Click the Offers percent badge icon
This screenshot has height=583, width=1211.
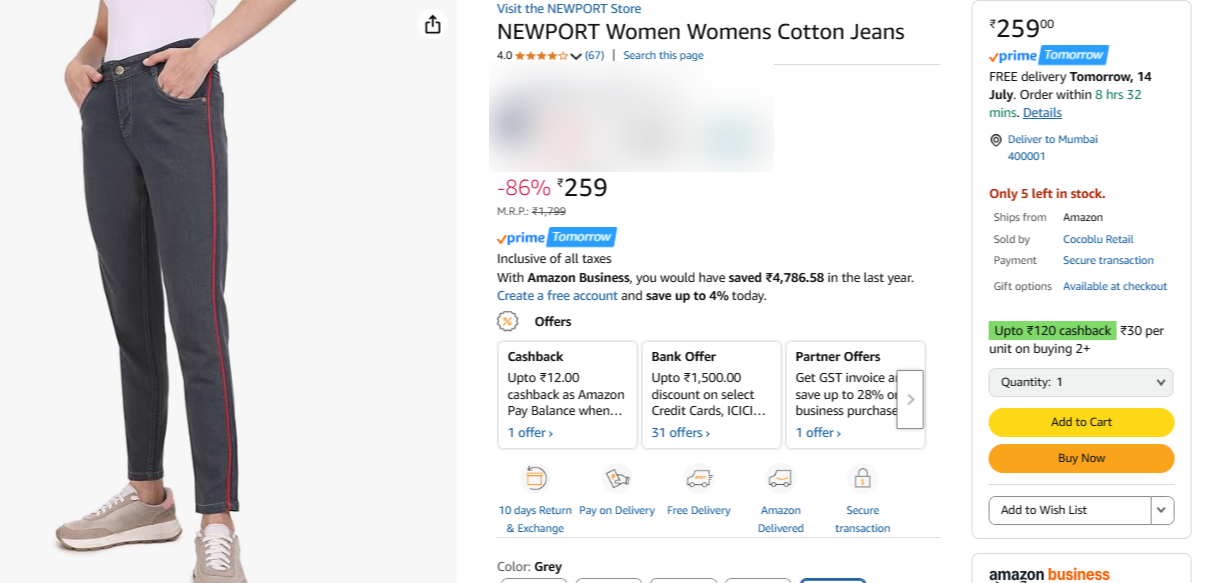(508, 321)
